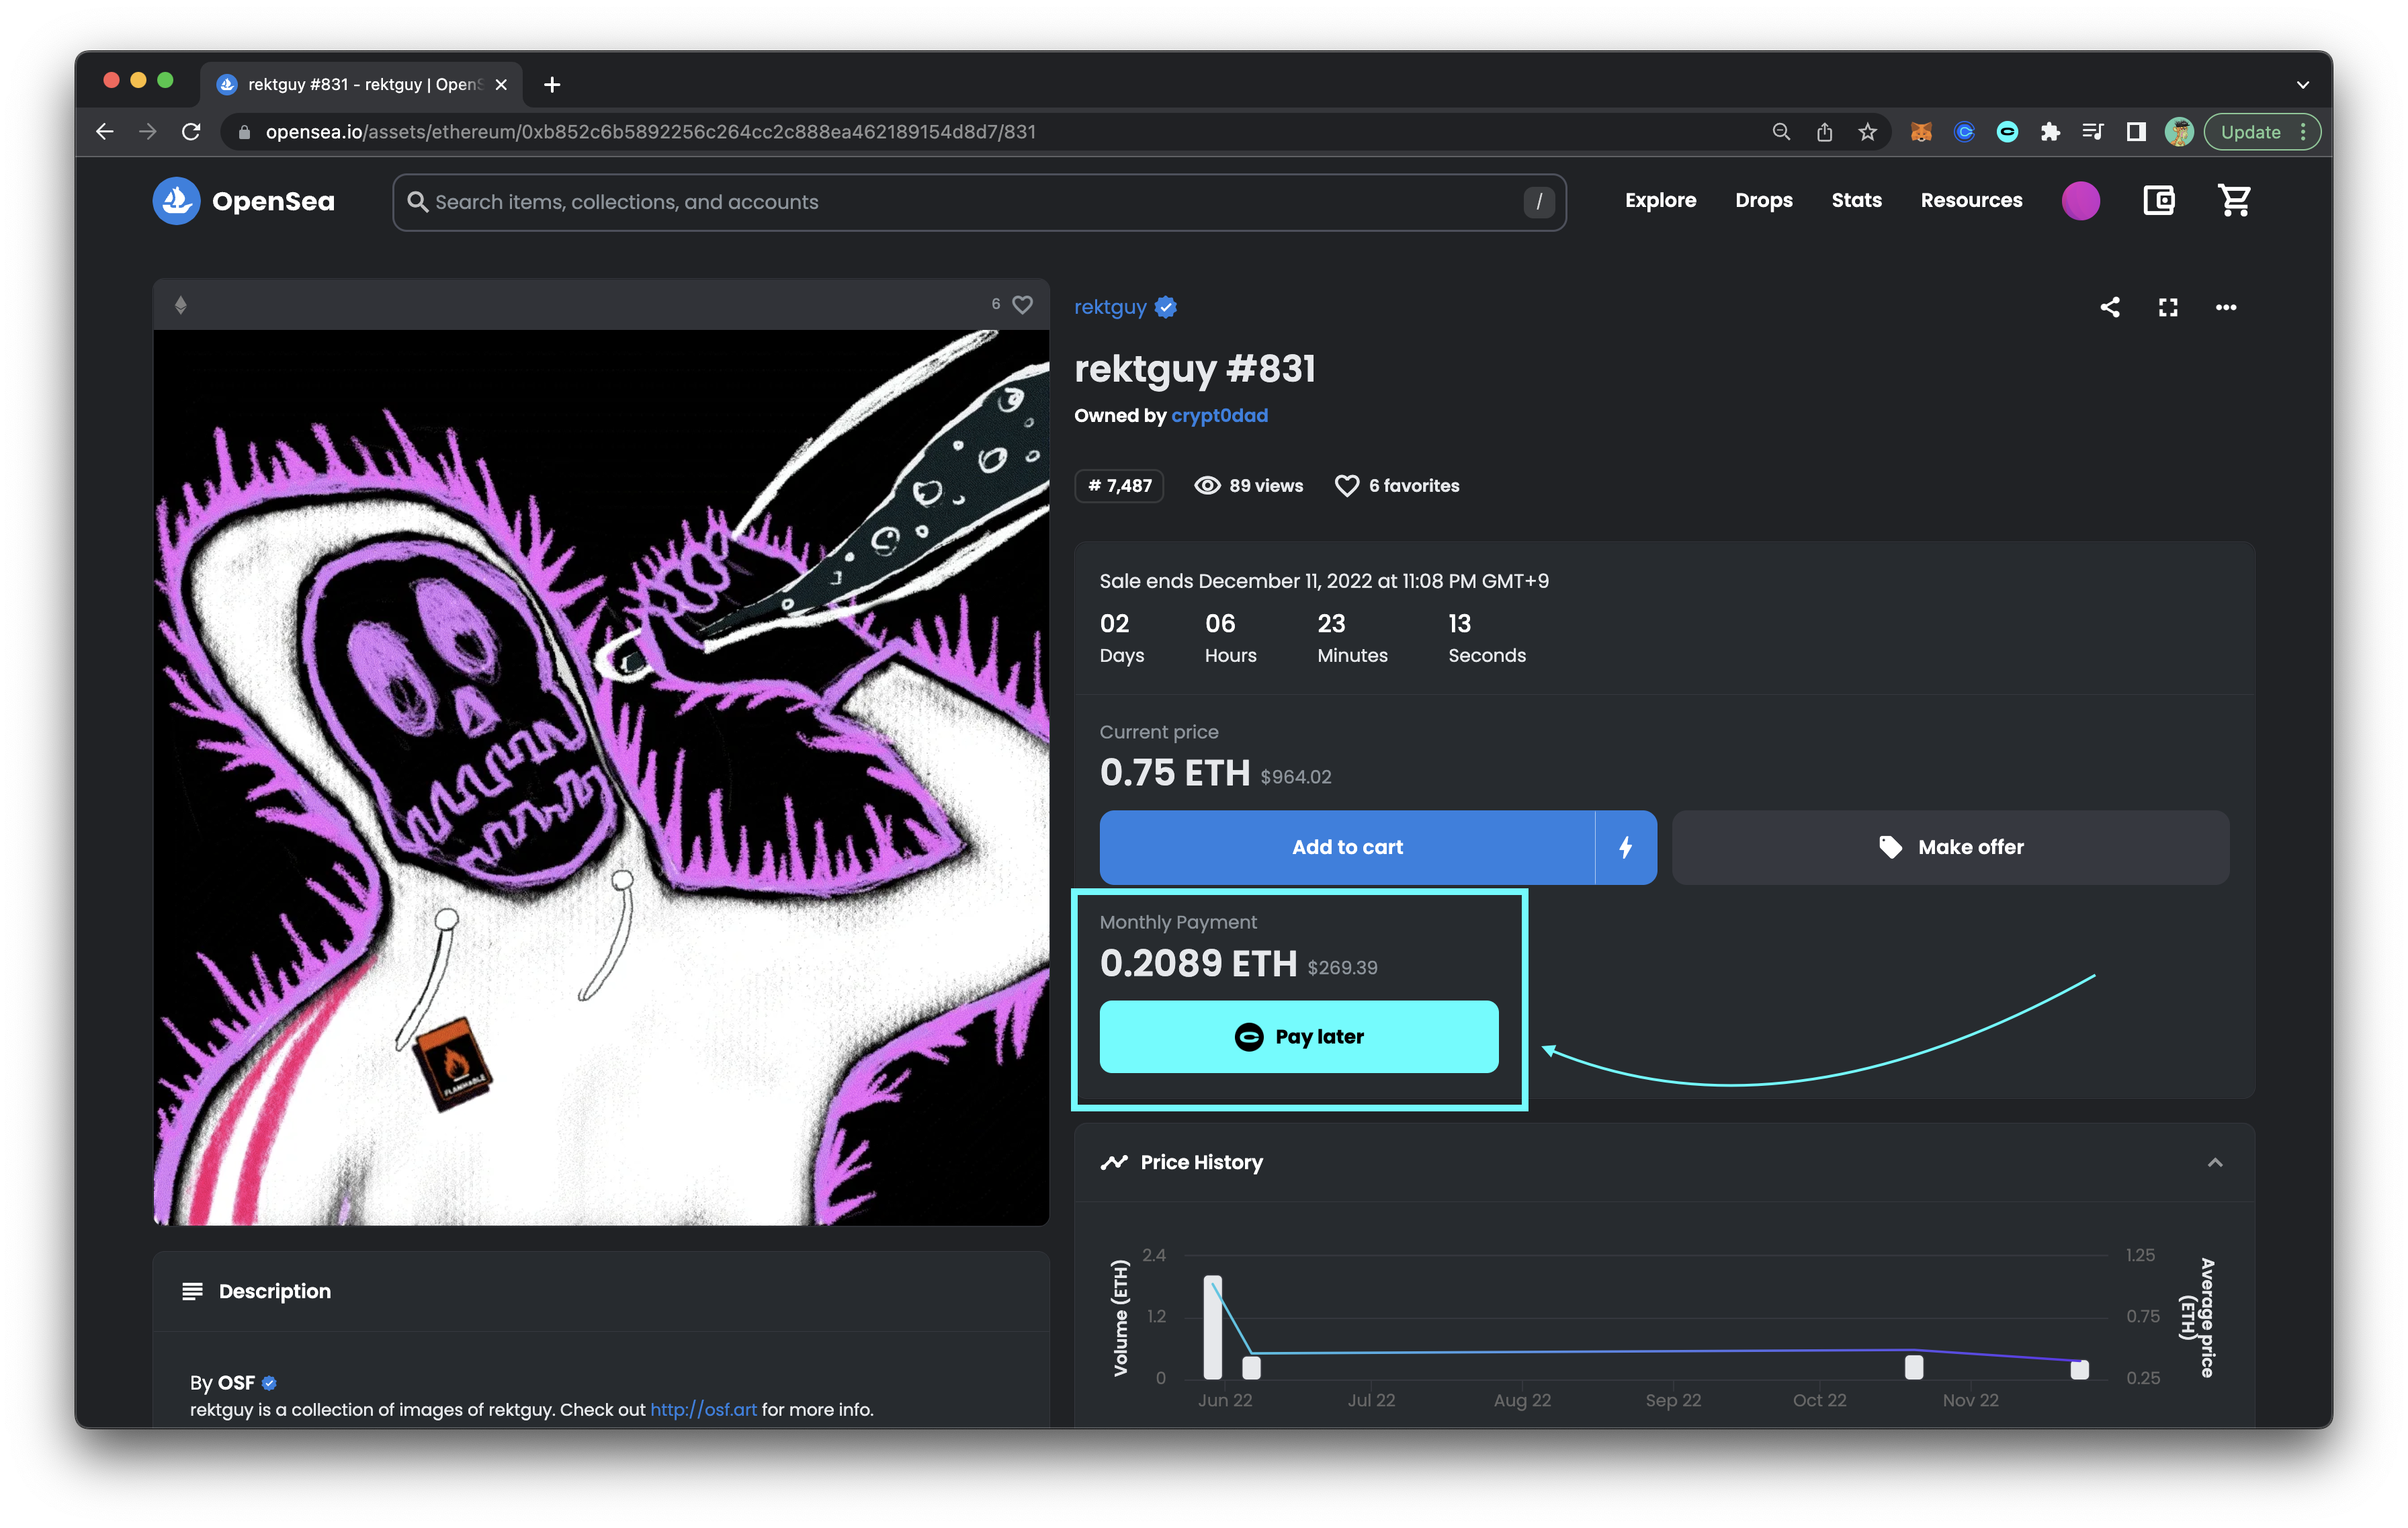Viewport: 2408px width, 1528px height.
Task: Expand the tab search chevron in Chrome
Action: 2302,85
